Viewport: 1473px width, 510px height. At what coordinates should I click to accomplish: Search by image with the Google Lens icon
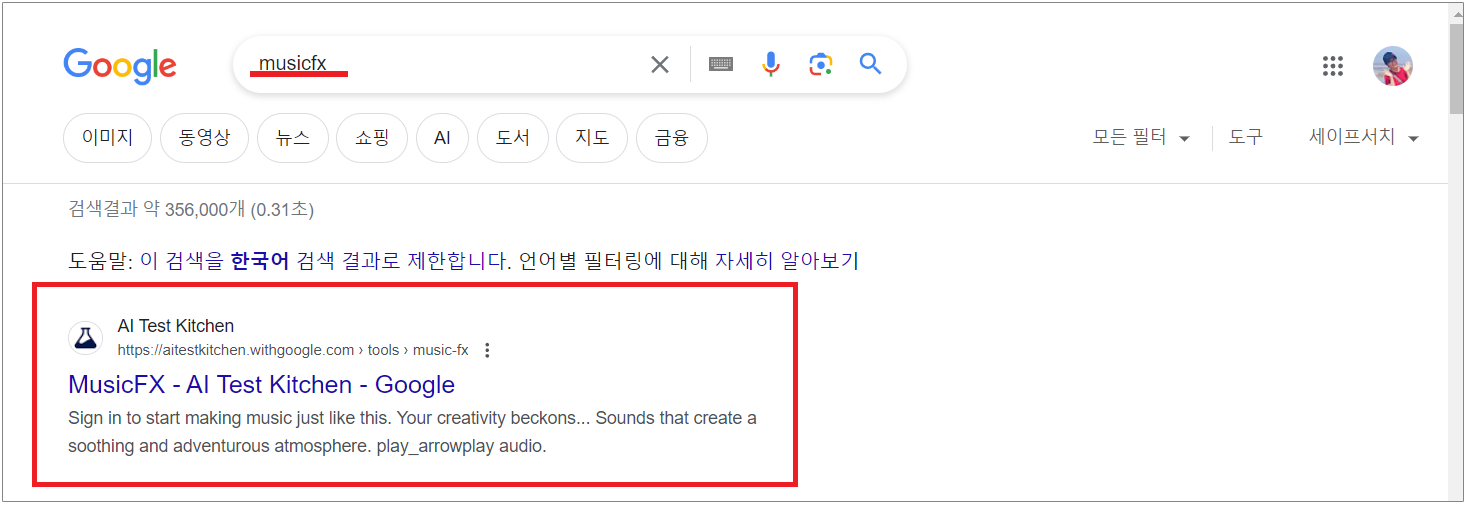821,65
